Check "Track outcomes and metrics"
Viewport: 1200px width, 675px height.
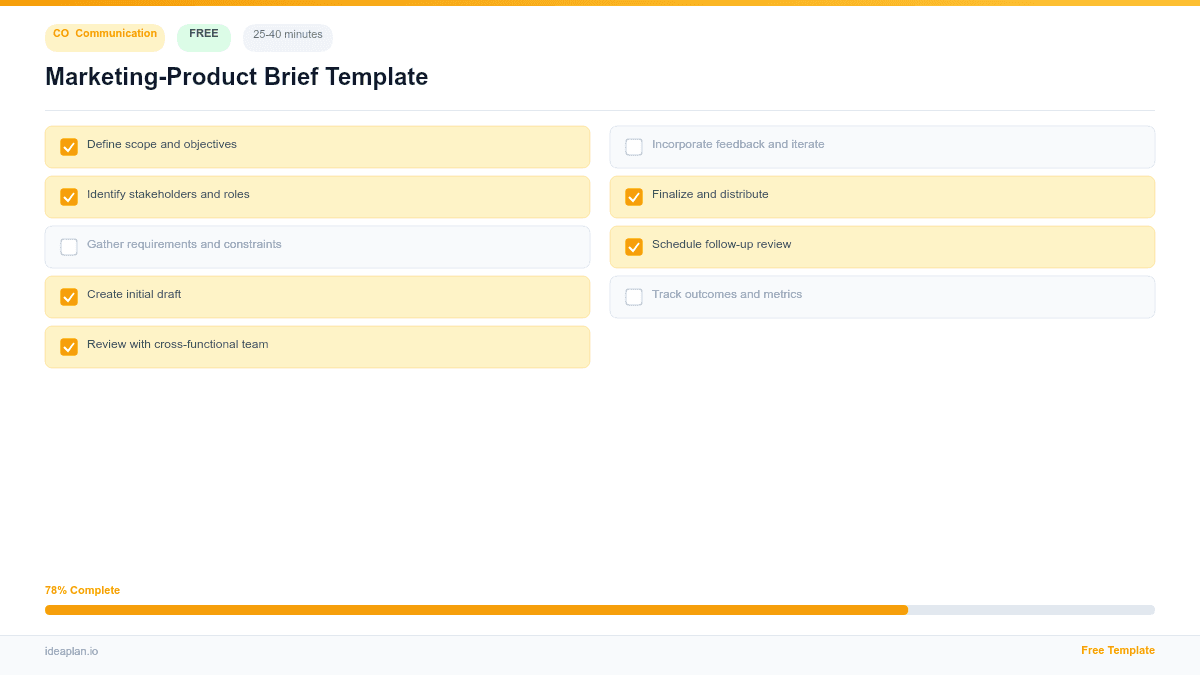click(x=634, y=296)
